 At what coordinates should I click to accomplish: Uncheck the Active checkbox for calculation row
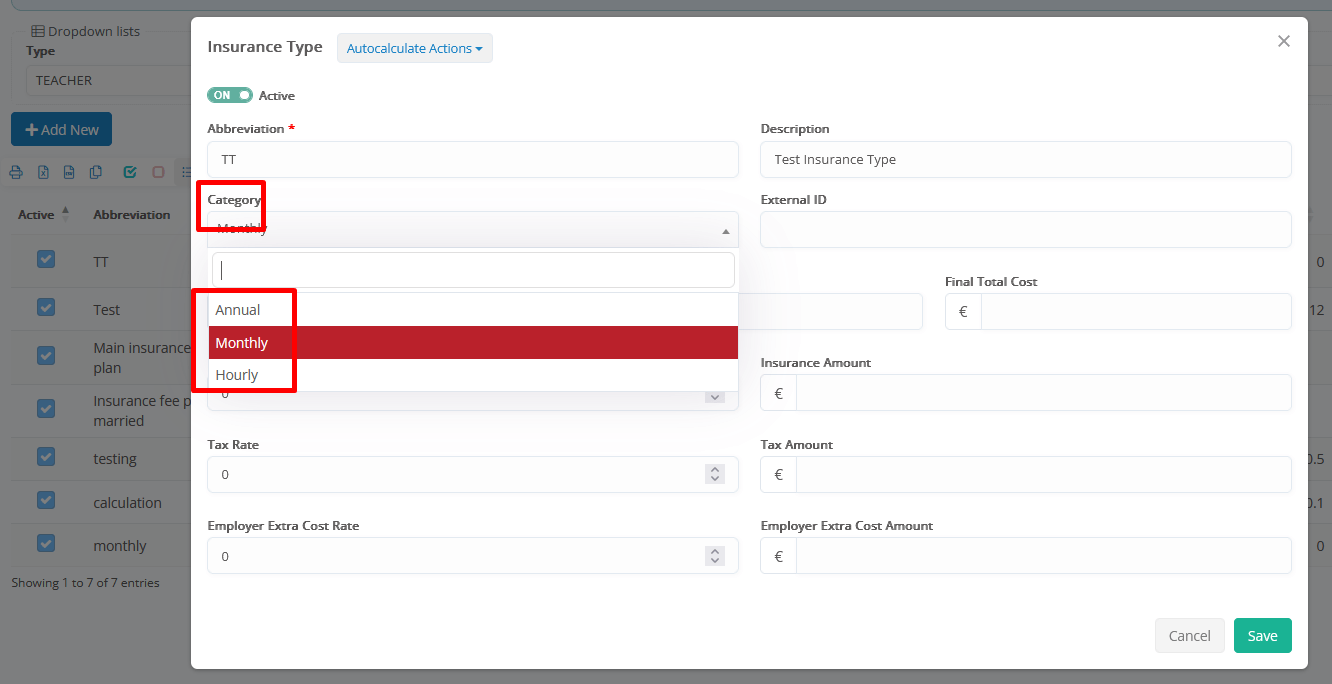pyautogui.click(x=46, y=500)
